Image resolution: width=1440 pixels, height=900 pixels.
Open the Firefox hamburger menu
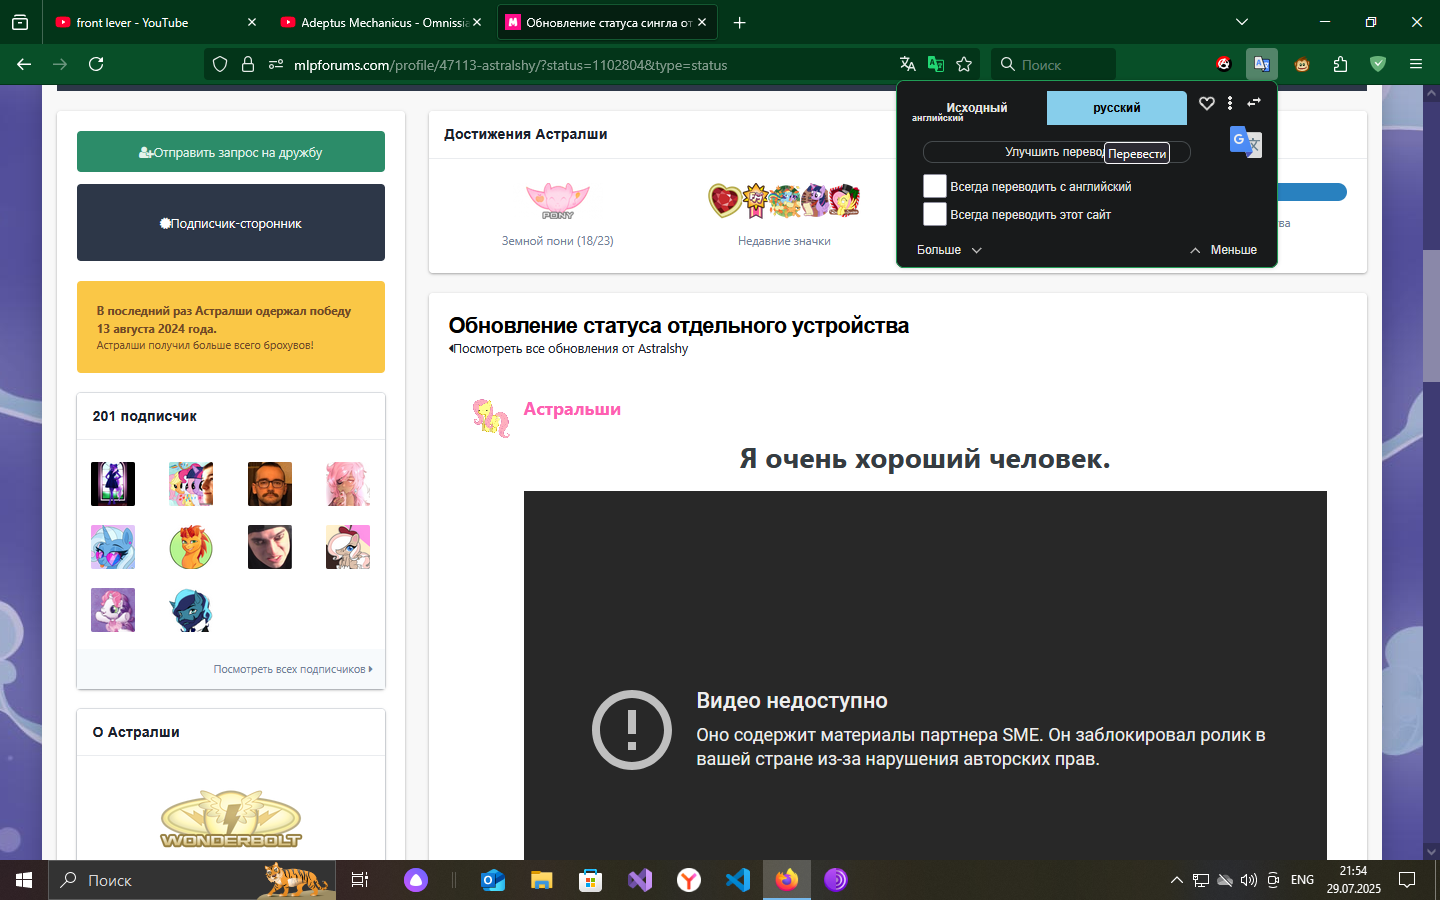click(x=1415, y=64)
